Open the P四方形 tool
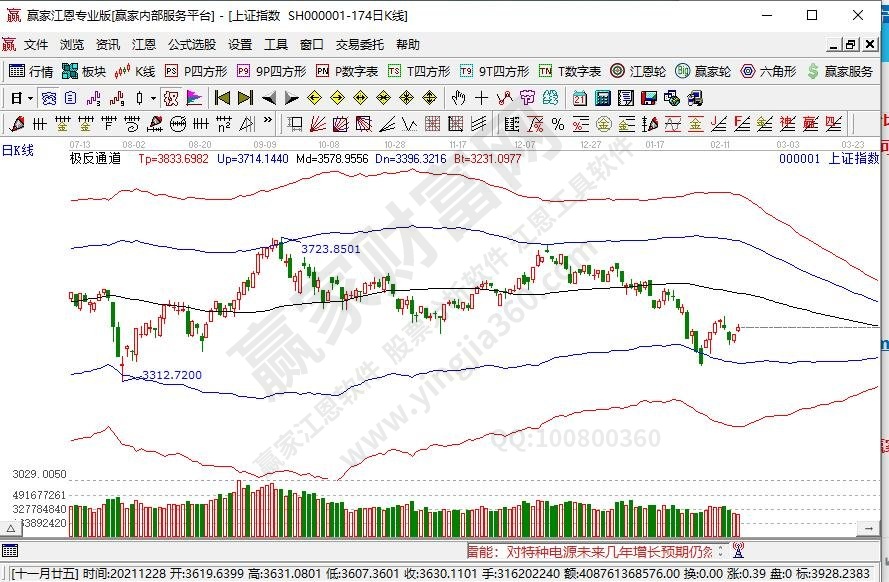Viewport: 889px width, 582px height. 196,71
